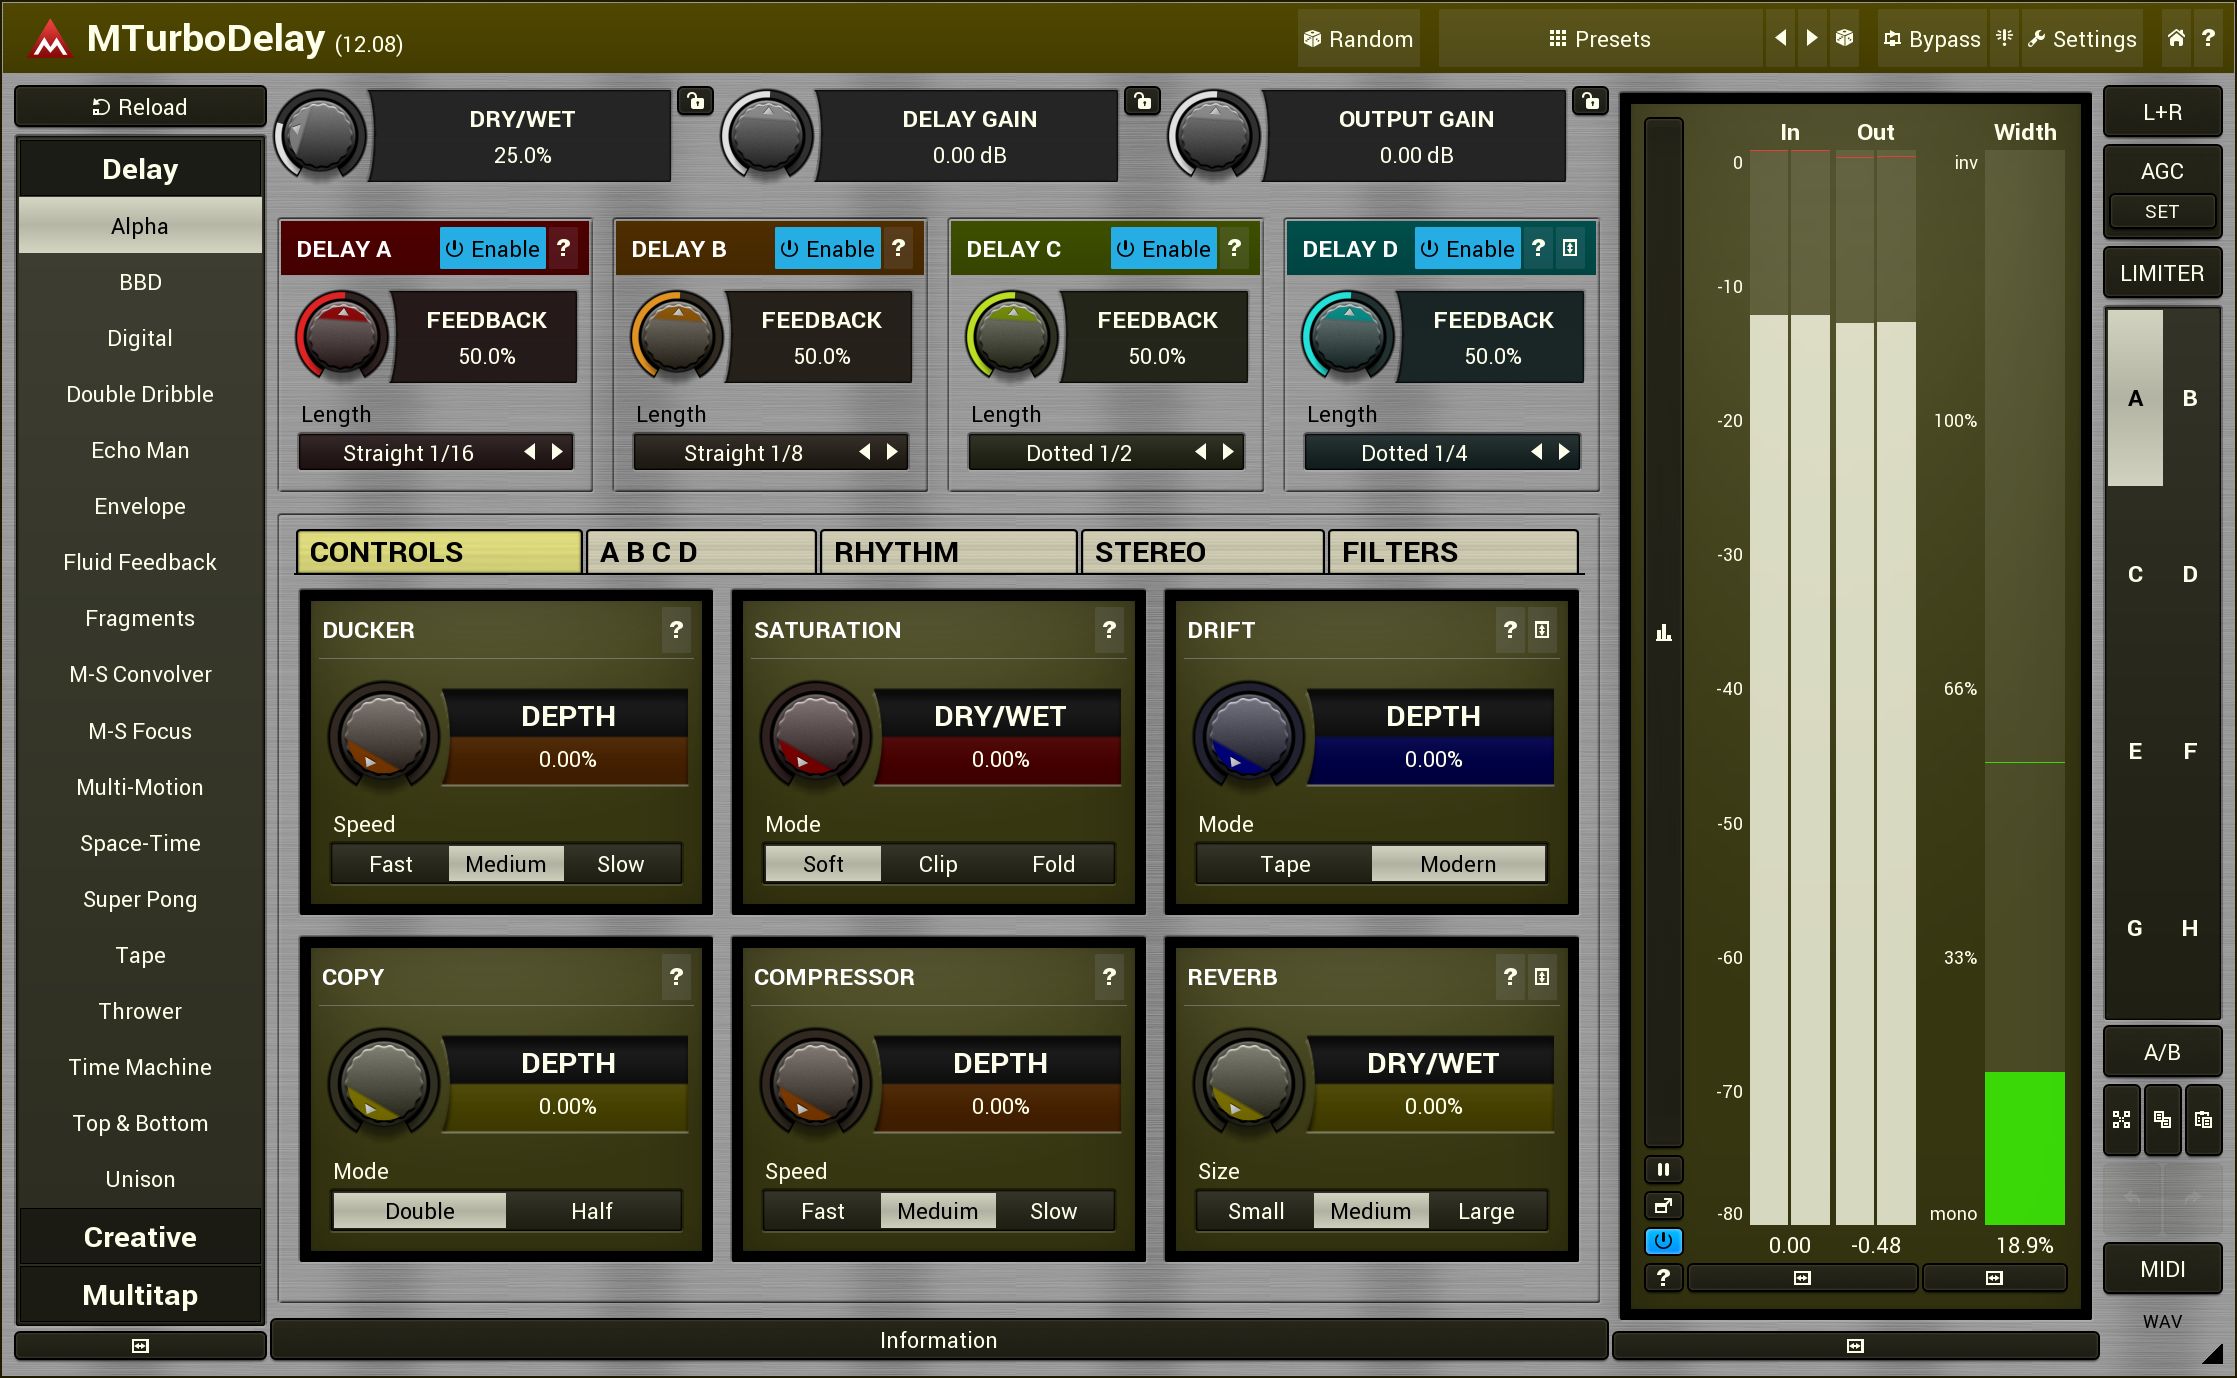Viewport: 2237px width, 1378px height.
Task: Open Settings
Action: 2082,39
